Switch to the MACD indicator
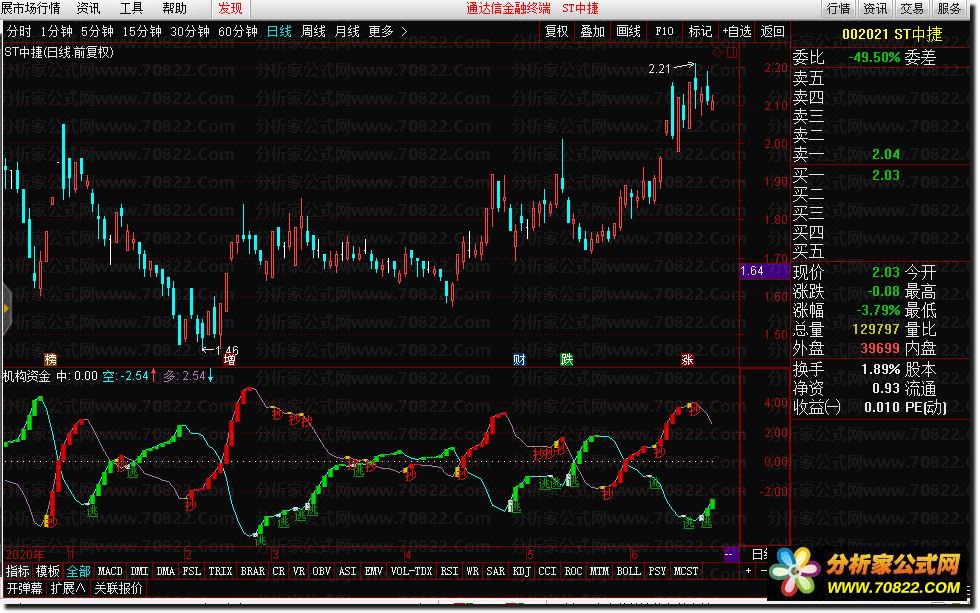Image resolution: width=980 pixels, height=613 pixels. [x=110, y=571]
